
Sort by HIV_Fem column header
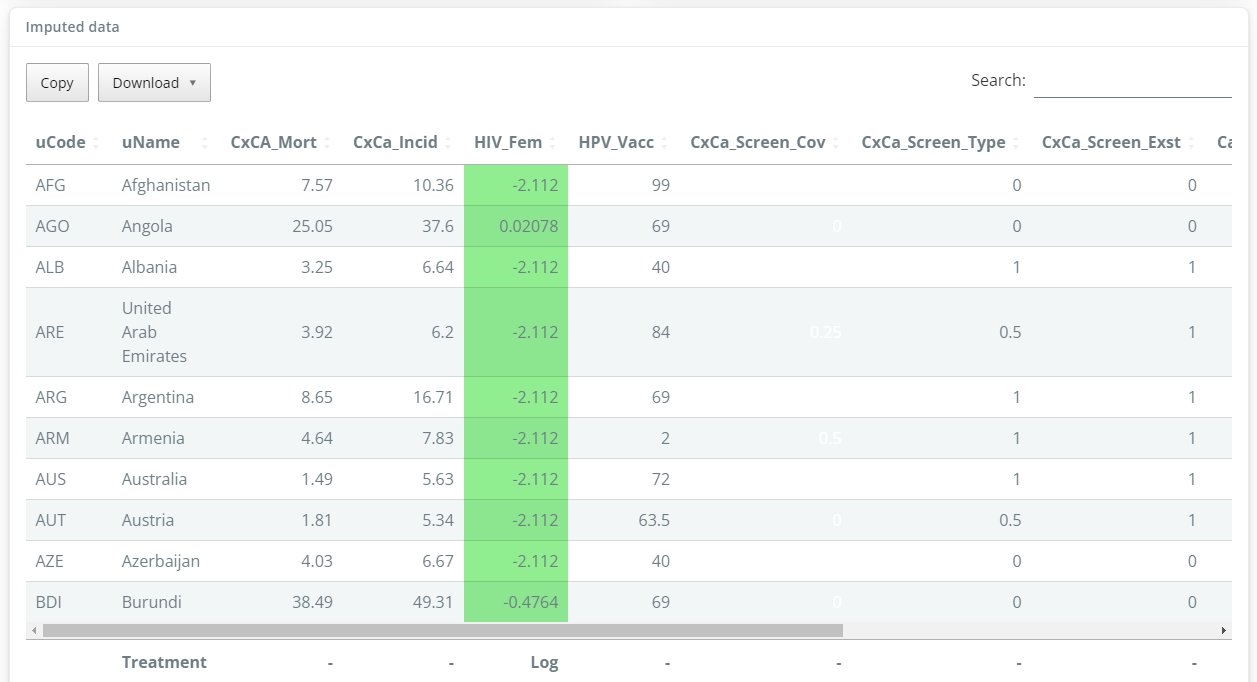(x=508, y=142)
